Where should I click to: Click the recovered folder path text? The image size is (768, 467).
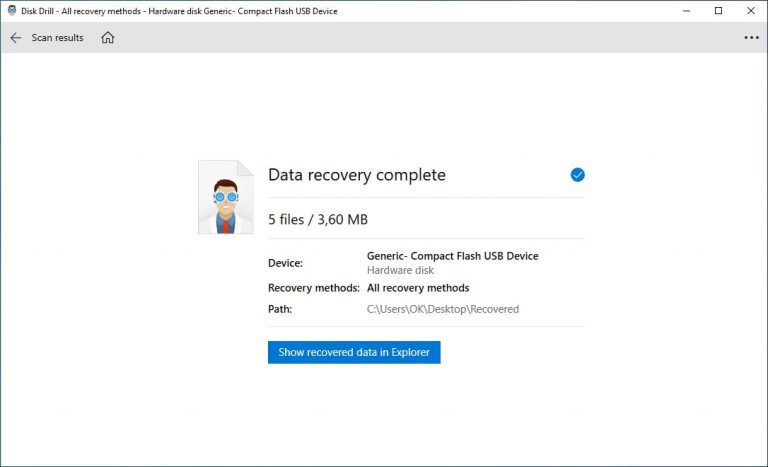tap(443, 309)
